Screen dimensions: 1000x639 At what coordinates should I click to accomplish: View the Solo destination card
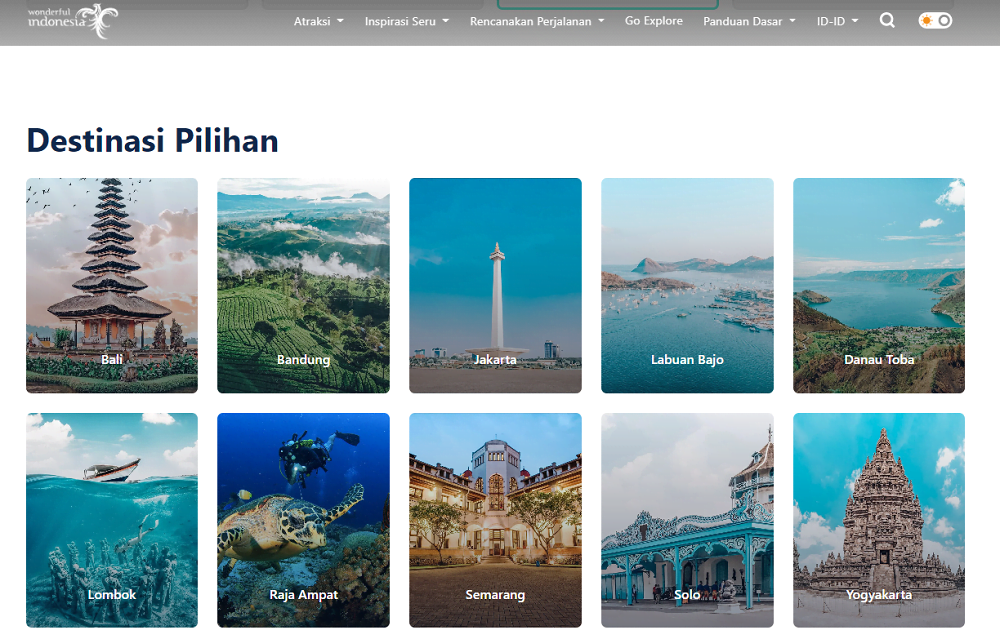pos(688,520)
